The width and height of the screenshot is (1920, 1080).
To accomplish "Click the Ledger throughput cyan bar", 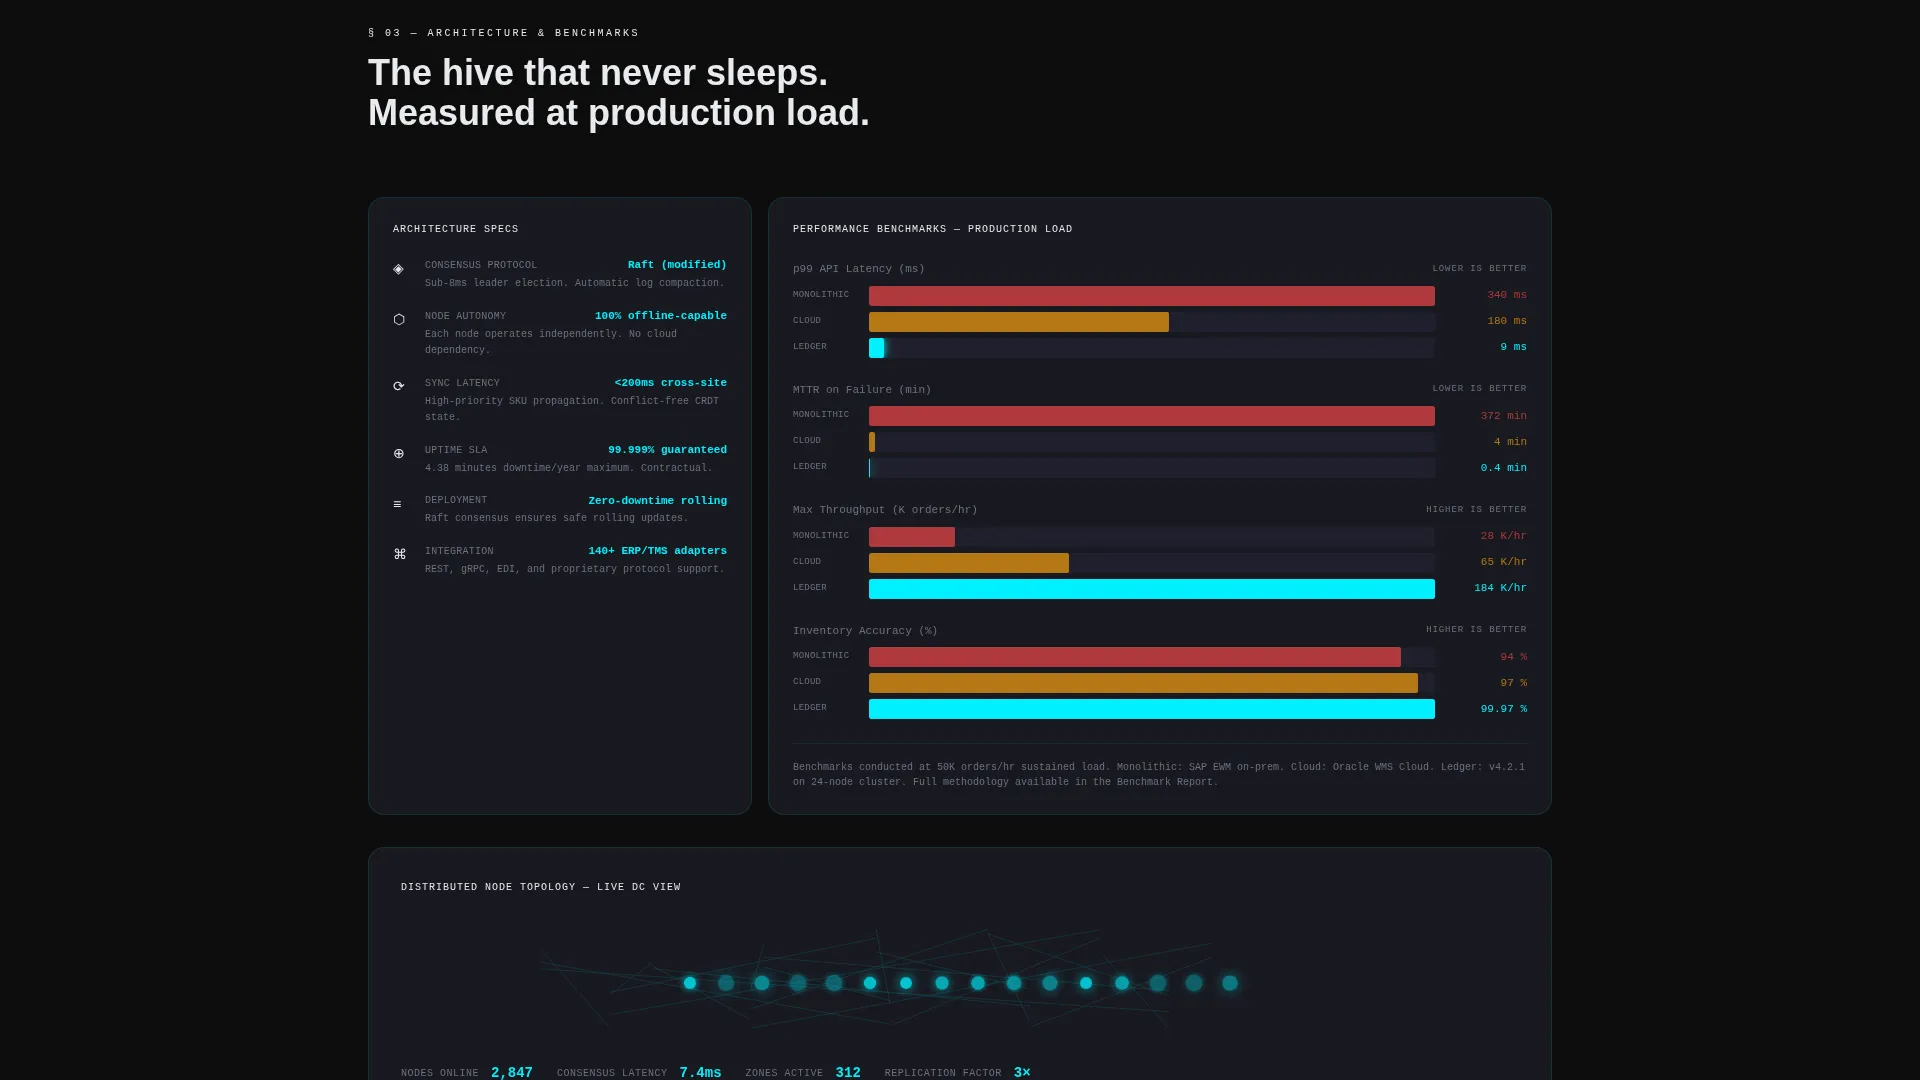I will coord(1152,589).
